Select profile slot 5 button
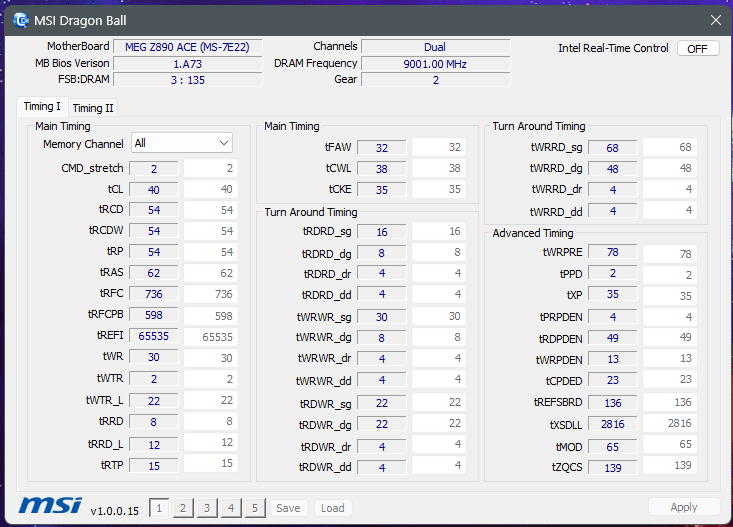 pos(255,508)
